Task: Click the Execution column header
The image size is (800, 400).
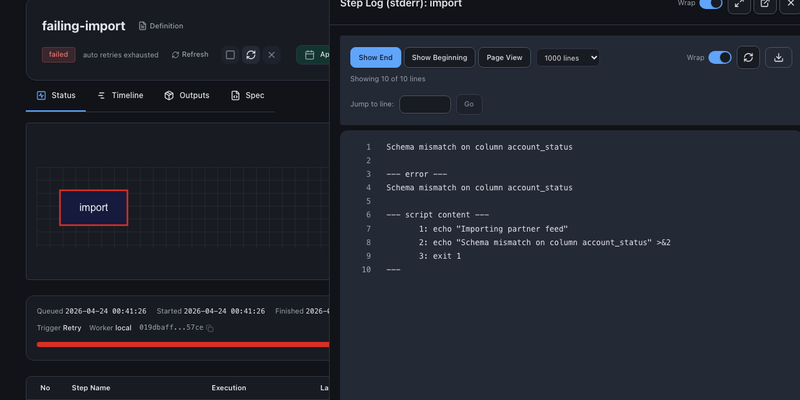Action: click(x=229, y=388)
